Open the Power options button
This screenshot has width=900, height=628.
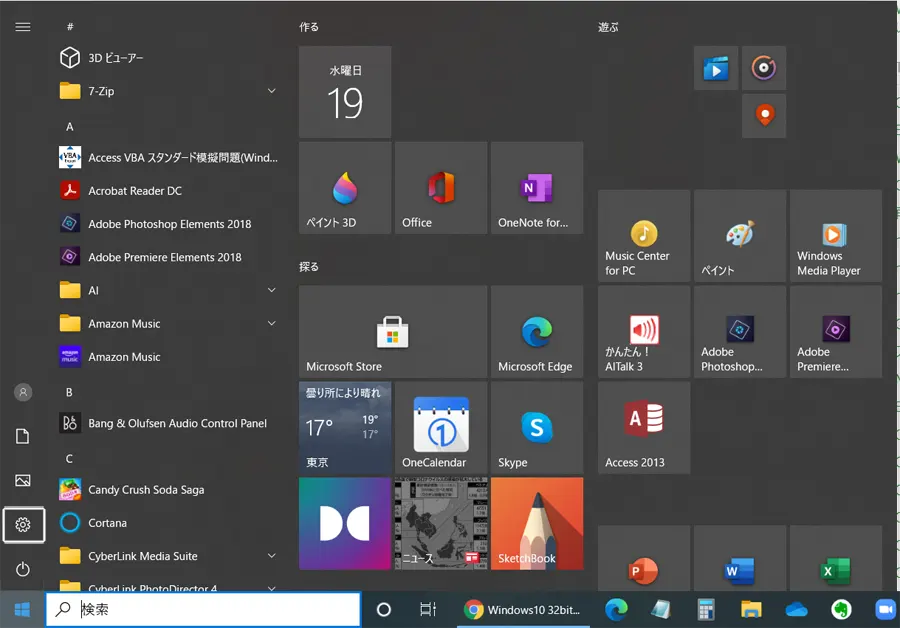click(23, 569)
